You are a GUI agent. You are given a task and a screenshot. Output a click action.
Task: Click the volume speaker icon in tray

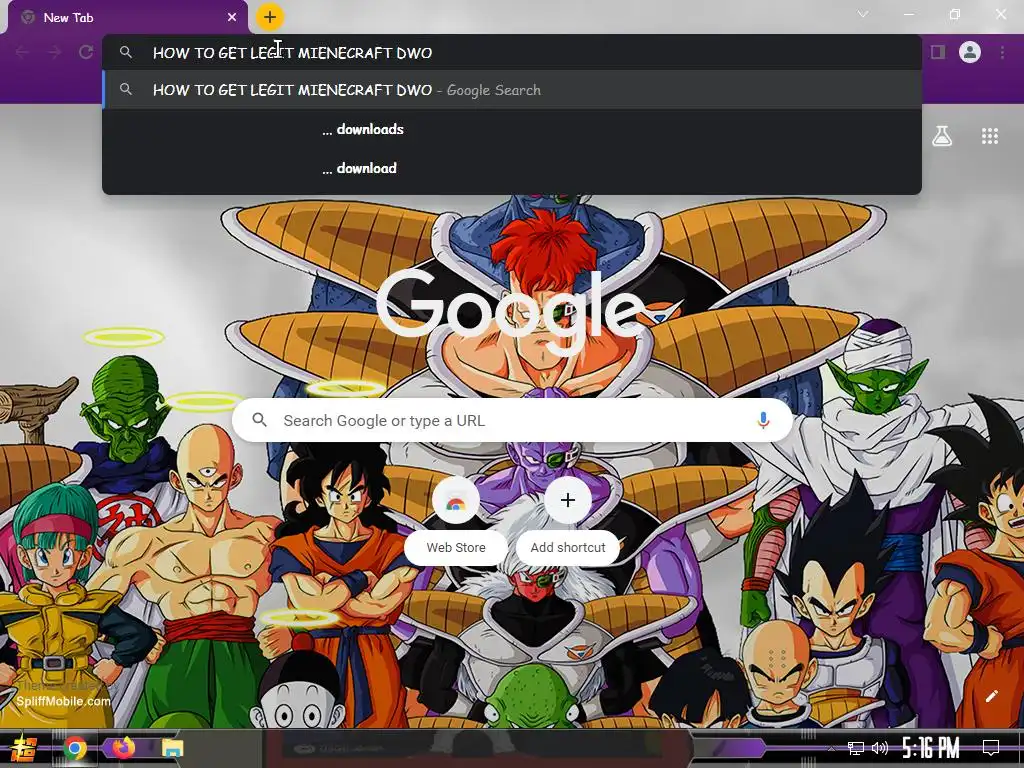point(880,748)
